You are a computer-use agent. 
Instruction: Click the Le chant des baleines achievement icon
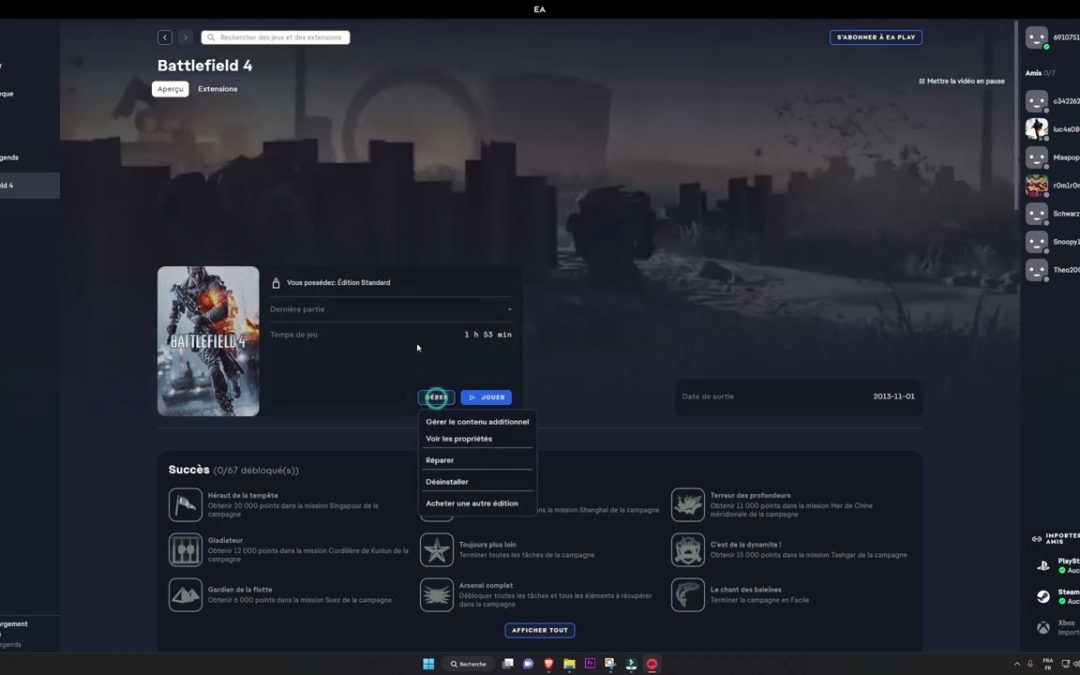click(x=688, y=594)
